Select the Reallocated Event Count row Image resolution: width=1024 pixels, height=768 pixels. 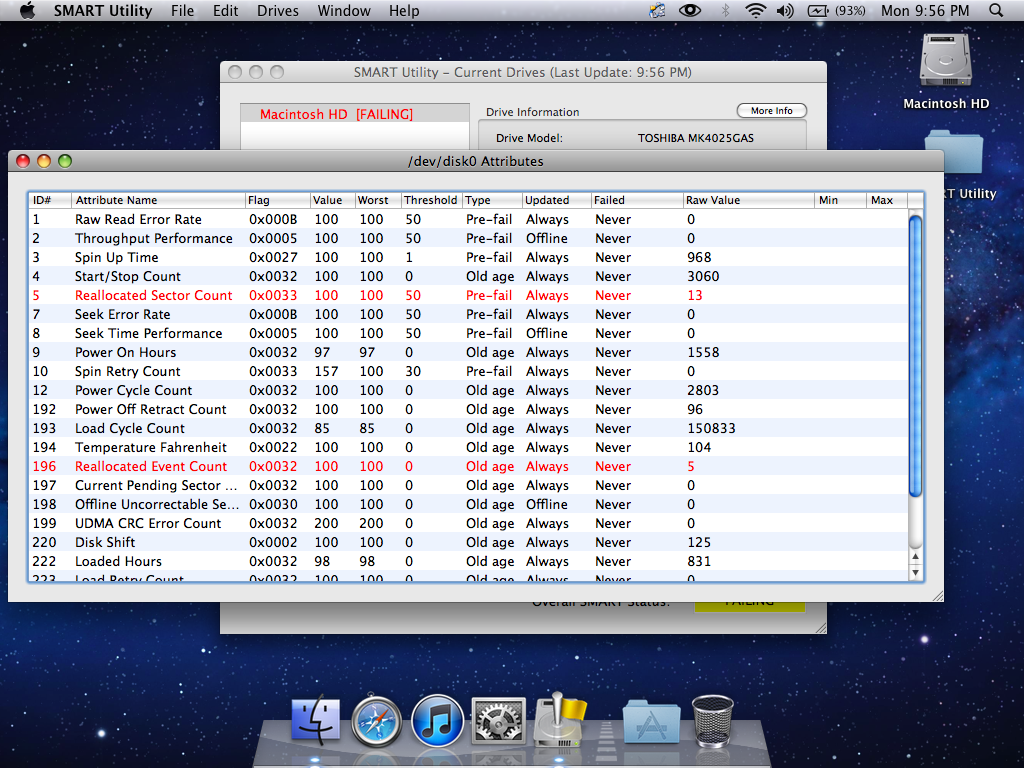468,466
